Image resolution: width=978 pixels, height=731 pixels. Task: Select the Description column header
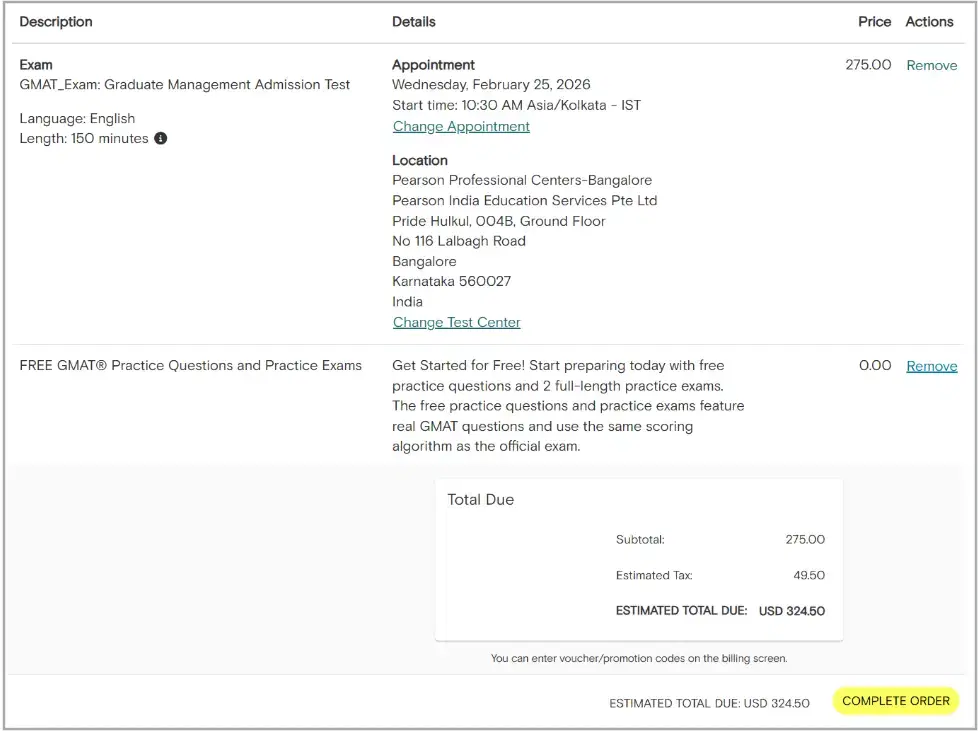(56, 21)
